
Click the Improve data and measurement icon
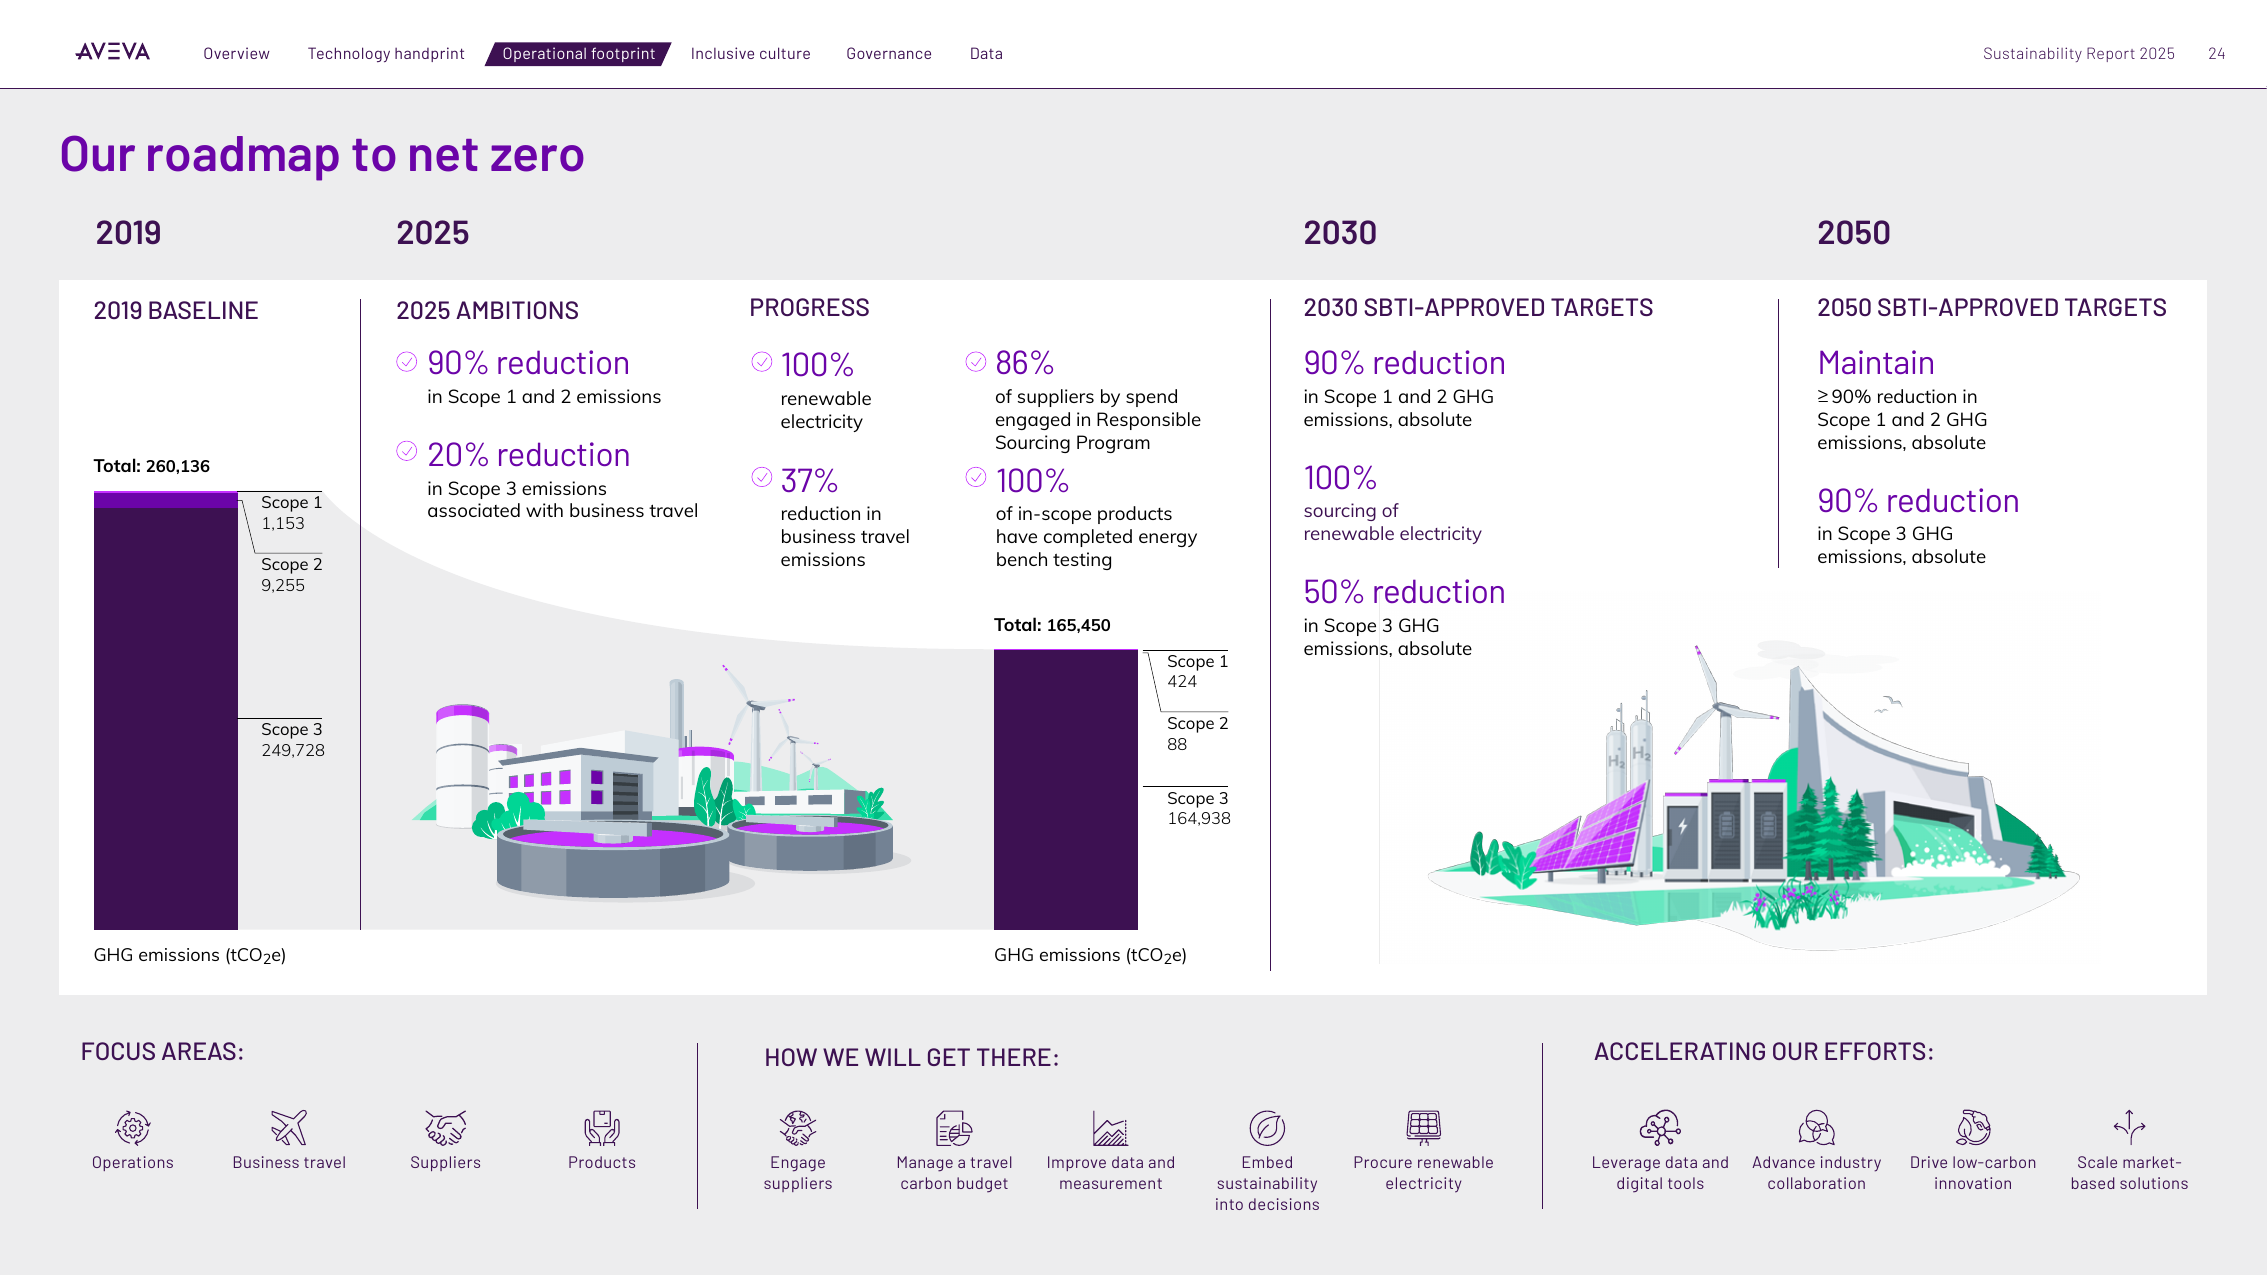1110,1128
